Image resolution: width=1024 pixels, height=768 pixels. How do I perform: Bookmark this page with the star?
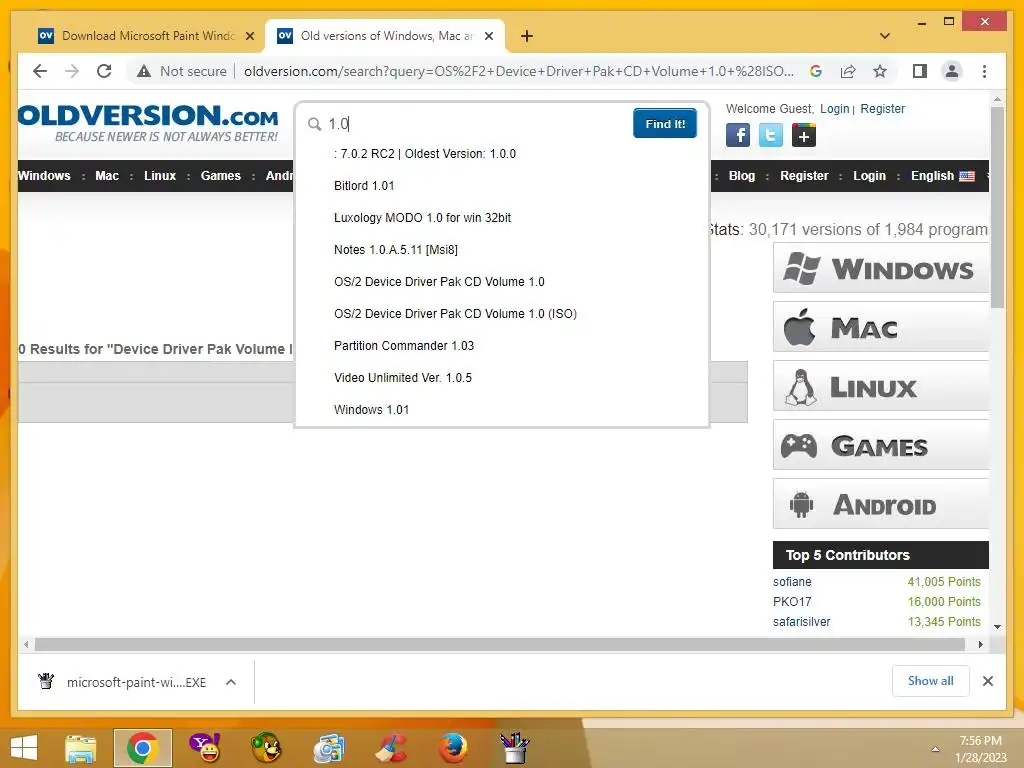pos(880,71)
